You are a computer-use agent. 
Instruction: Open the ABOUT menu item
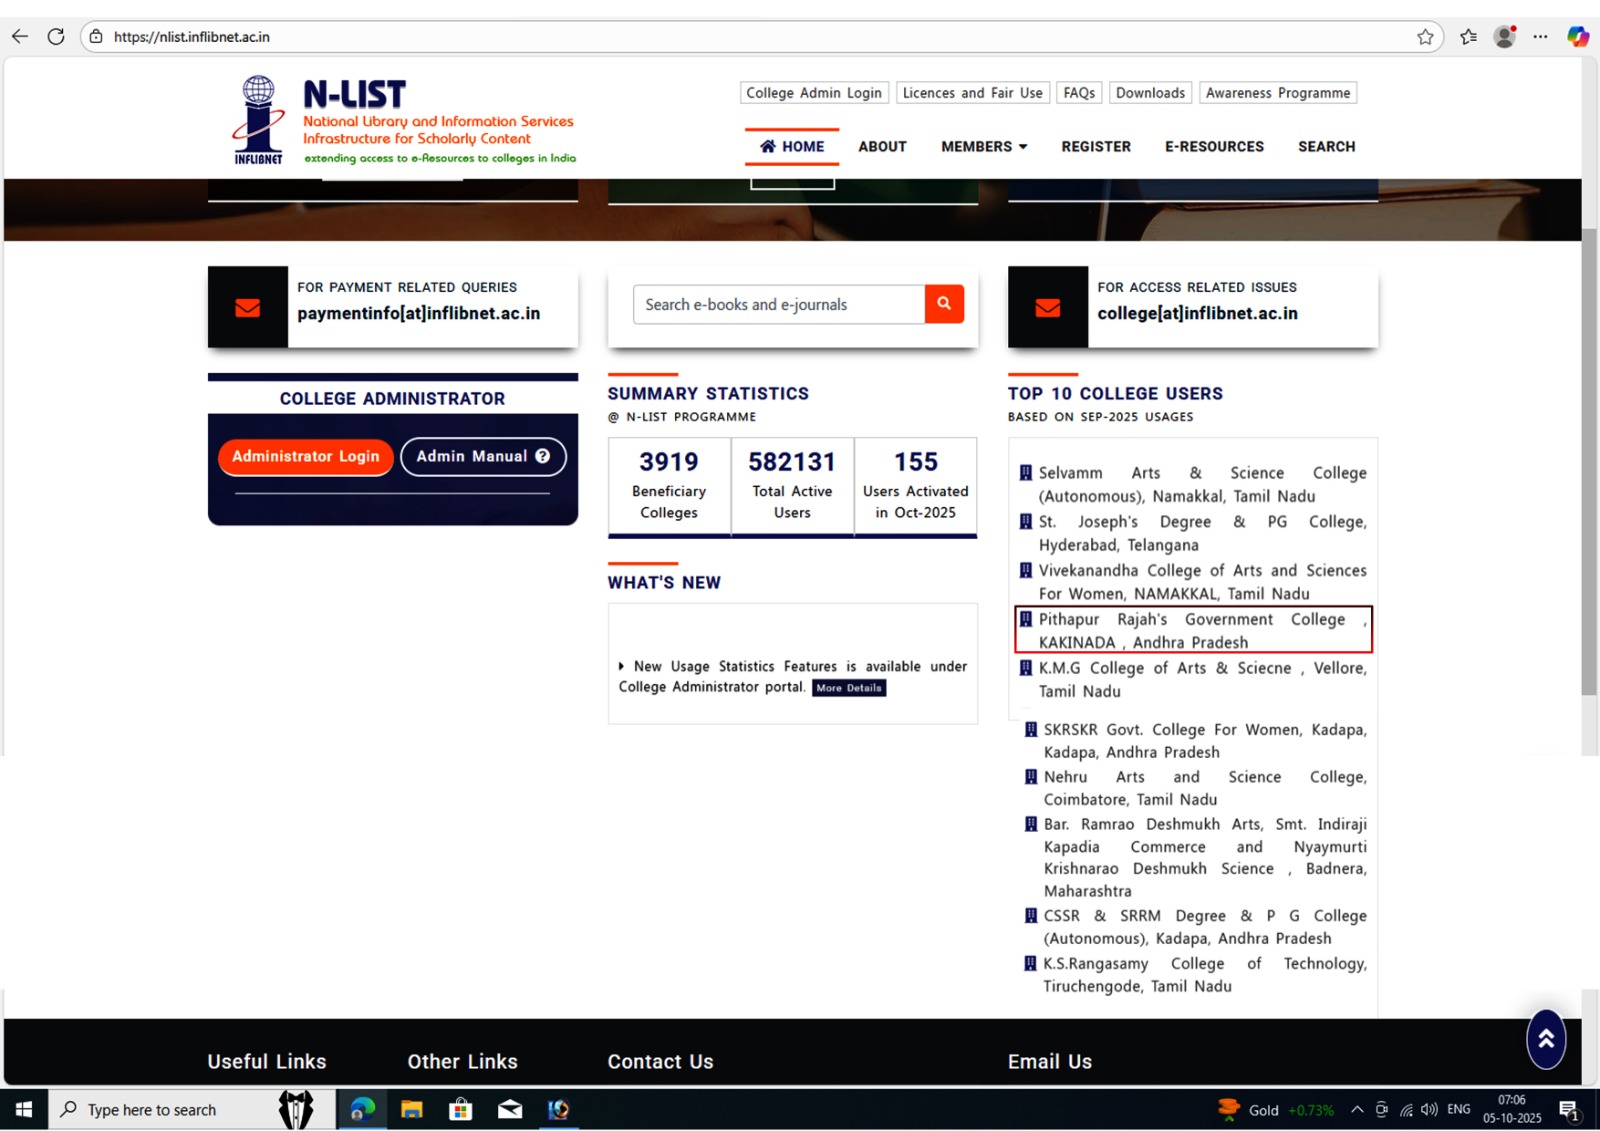pos(881,147)
